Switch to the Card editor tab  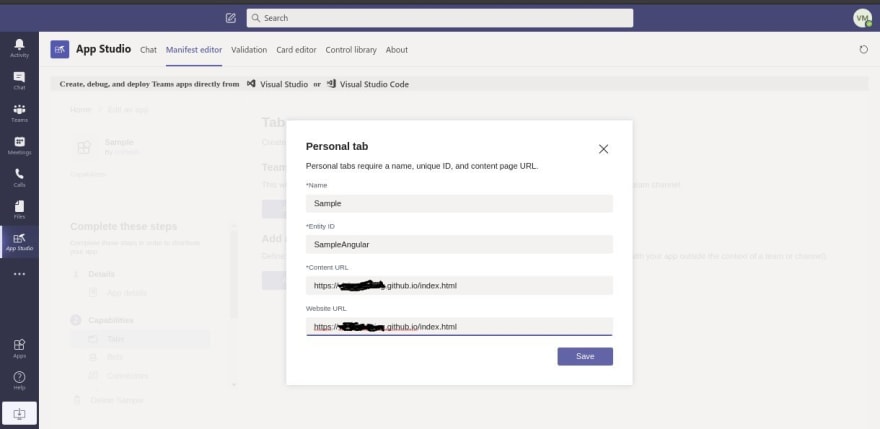click(296, 49)
